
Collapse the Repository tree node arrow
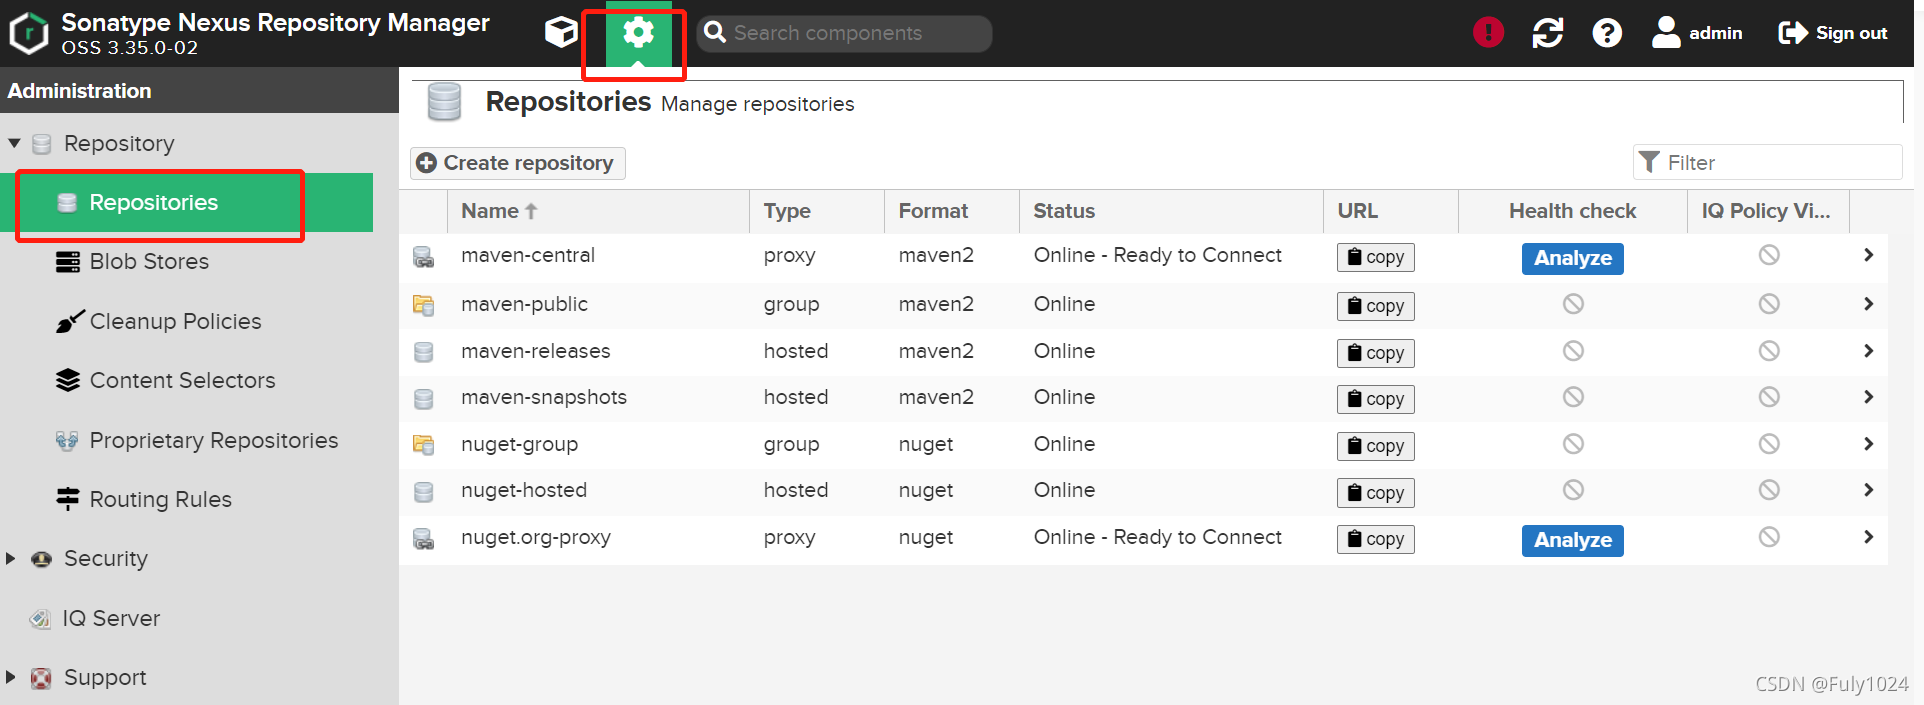coord(14,143)
